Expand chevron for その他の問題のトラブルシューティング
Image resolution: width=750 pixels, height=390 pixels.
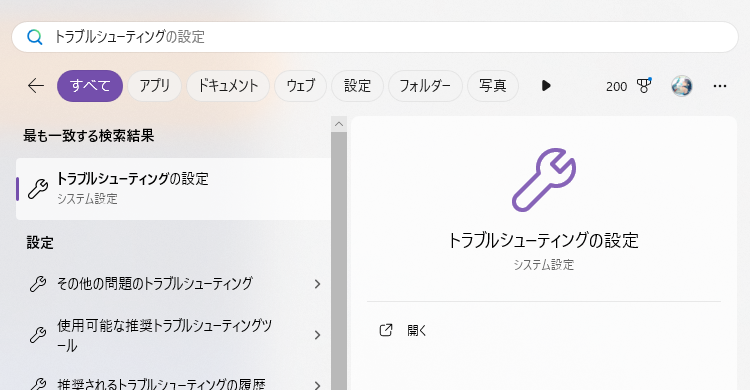tap(317, 284)
